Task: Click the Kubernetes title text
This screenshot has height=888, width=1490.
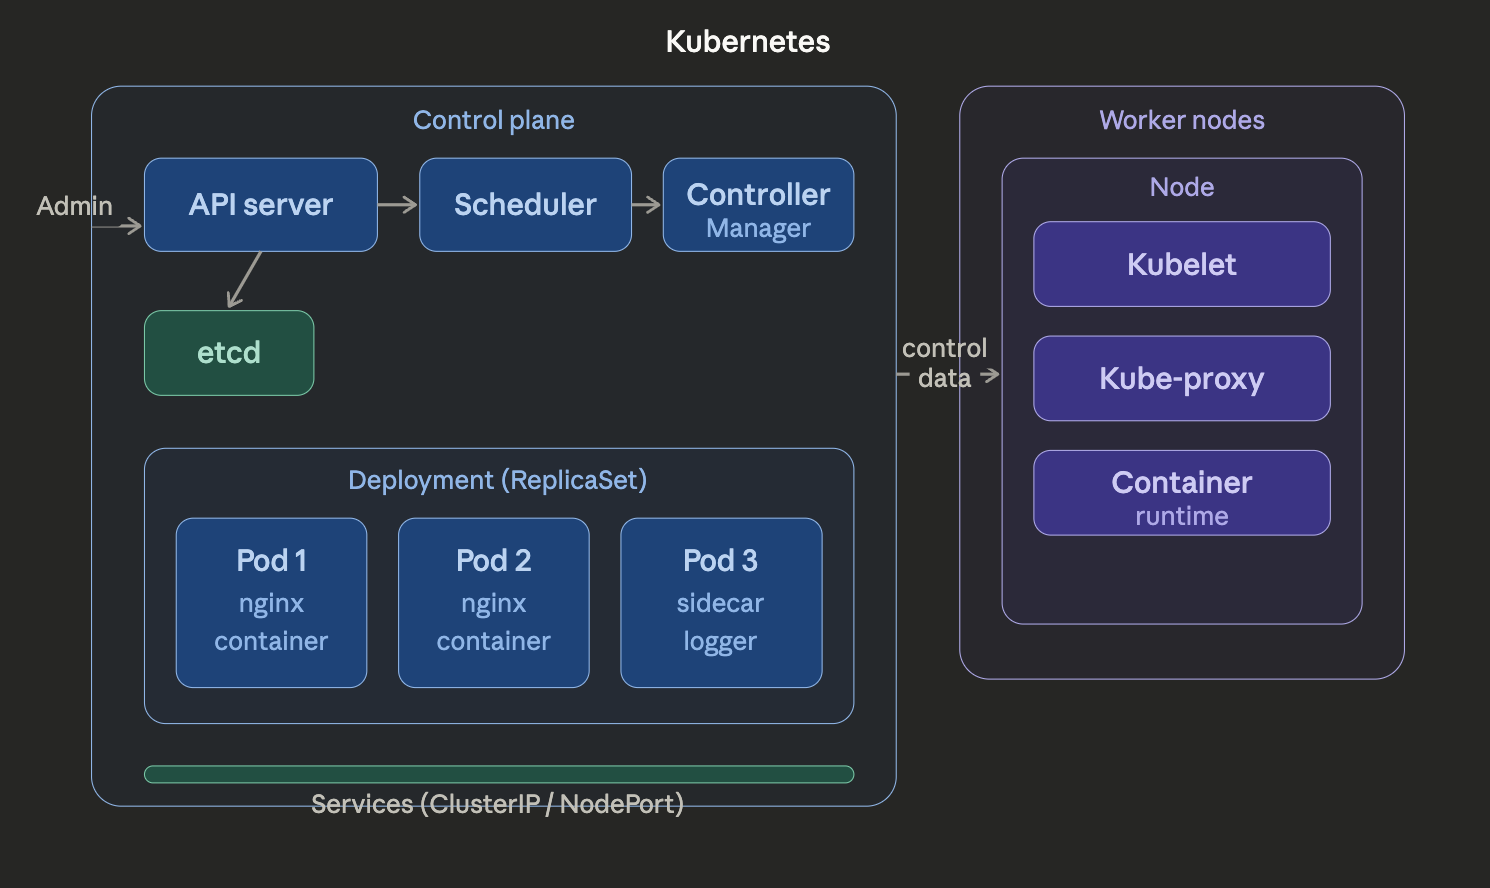Action: tap(747, 41)
